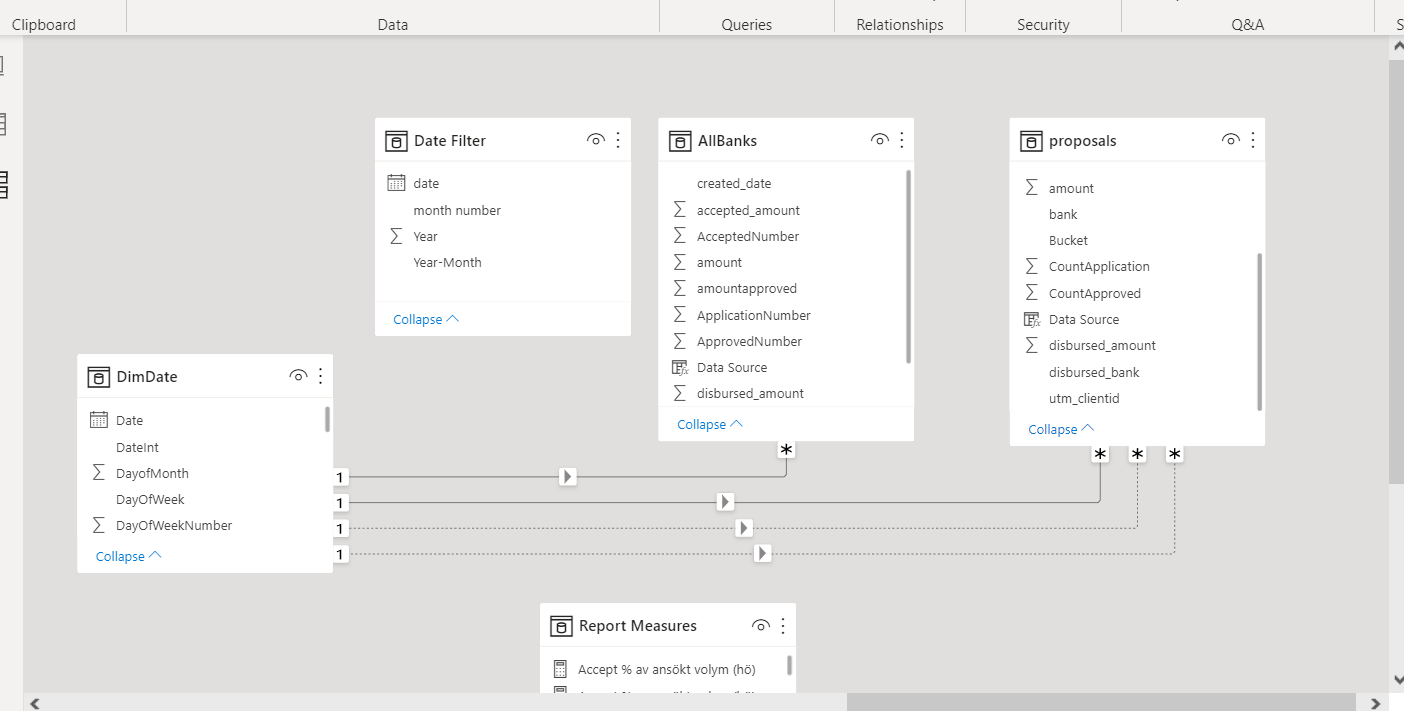1404x711 pixels.
Task: Click sigma icon next to DayofMonth
Action: pyautogui.click(x=98, y=473)
